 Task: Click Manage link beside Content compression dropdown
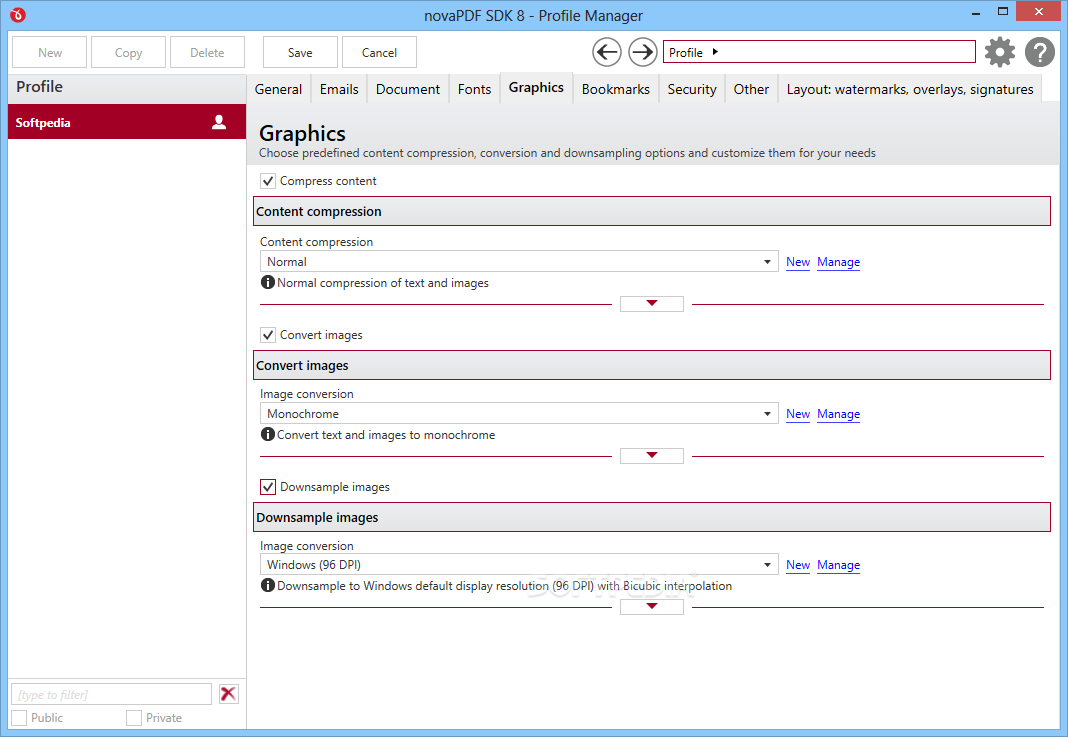(x=838, y=262)
